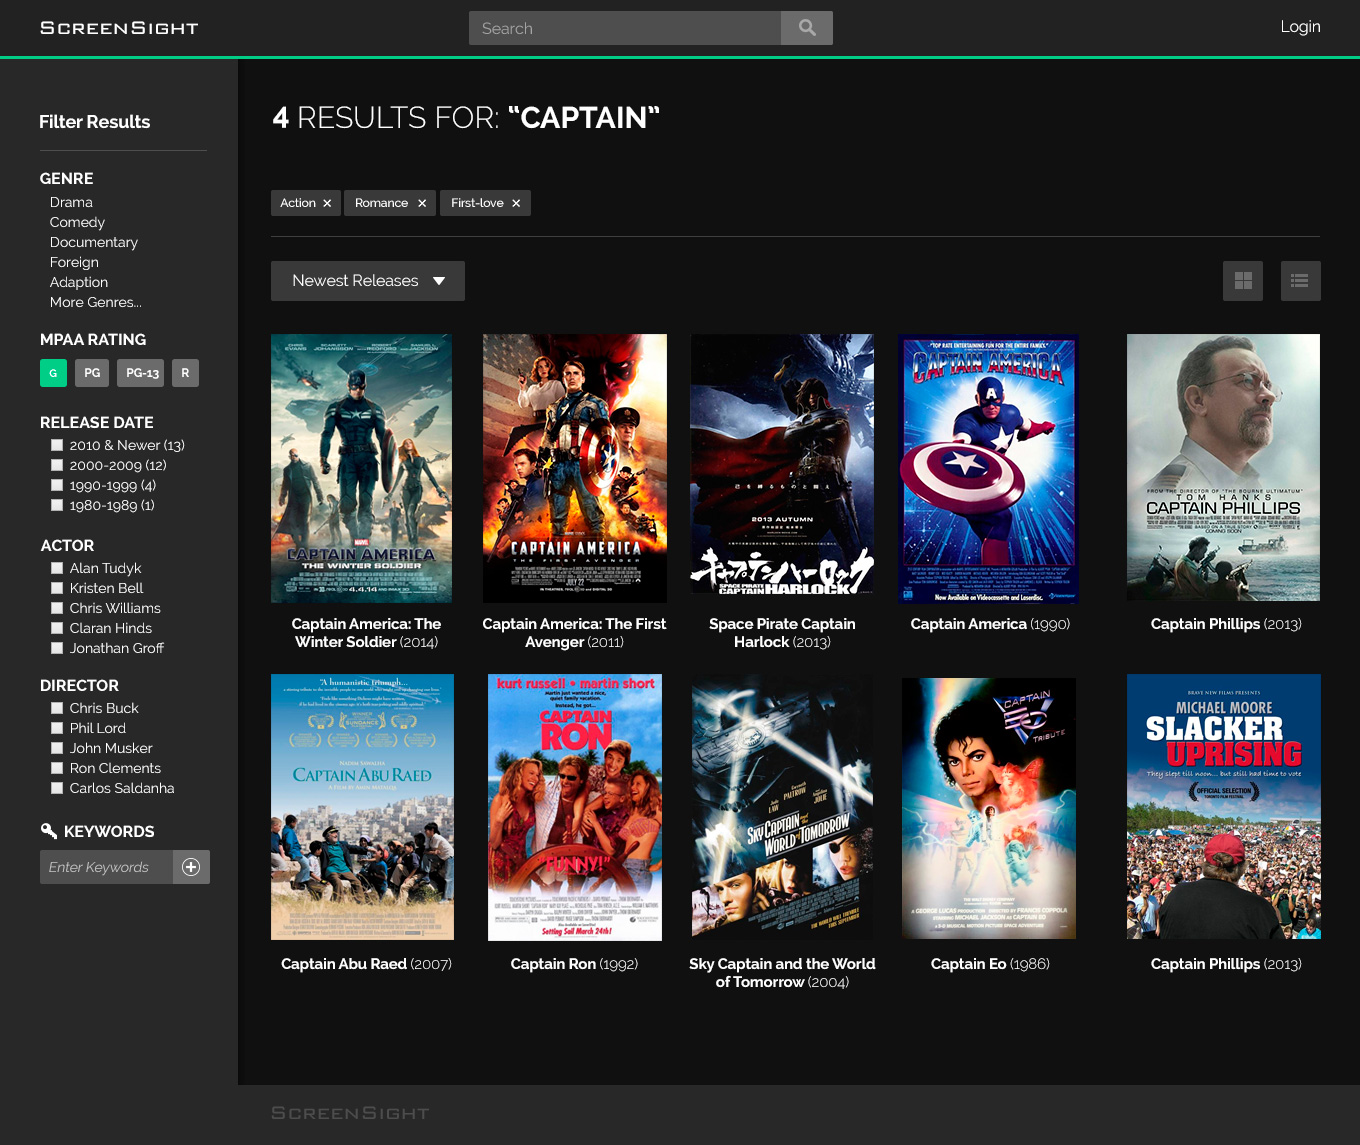1360x1145 pixels.
Task: Focus the Search field
Action: coord(625,28)
